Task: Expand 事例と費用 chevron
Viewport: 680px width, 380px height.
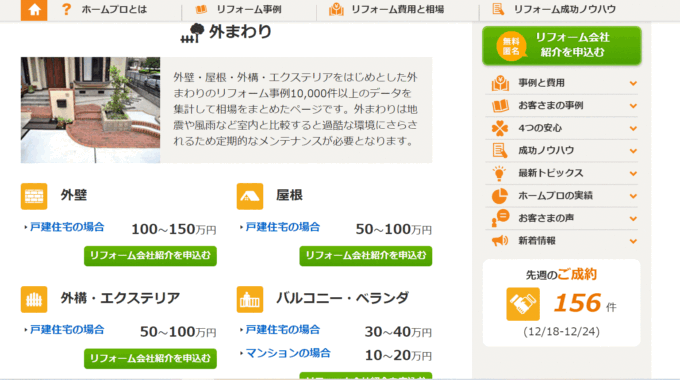Action: [x=633, y=83]
